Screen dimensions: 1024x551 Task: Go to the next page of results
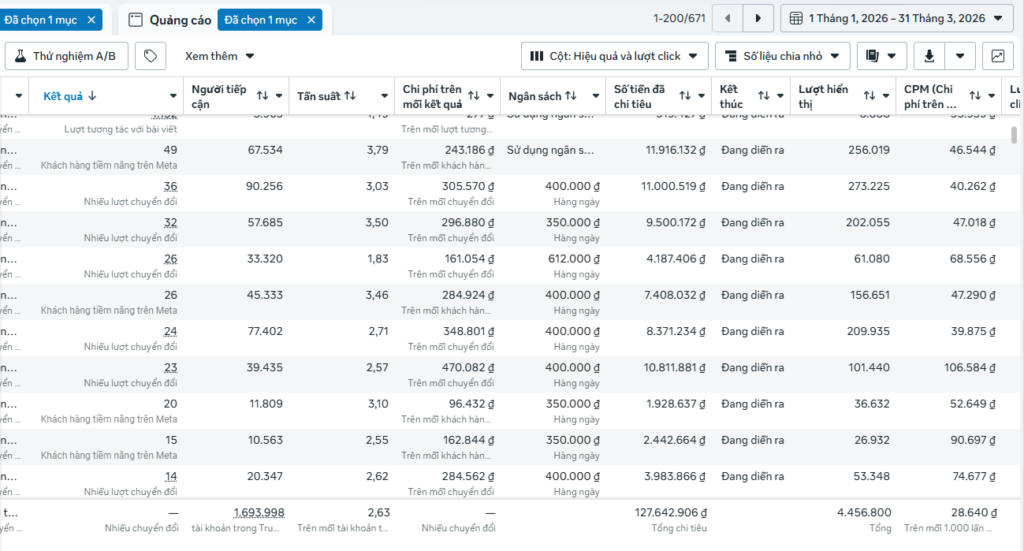point(759,18)
